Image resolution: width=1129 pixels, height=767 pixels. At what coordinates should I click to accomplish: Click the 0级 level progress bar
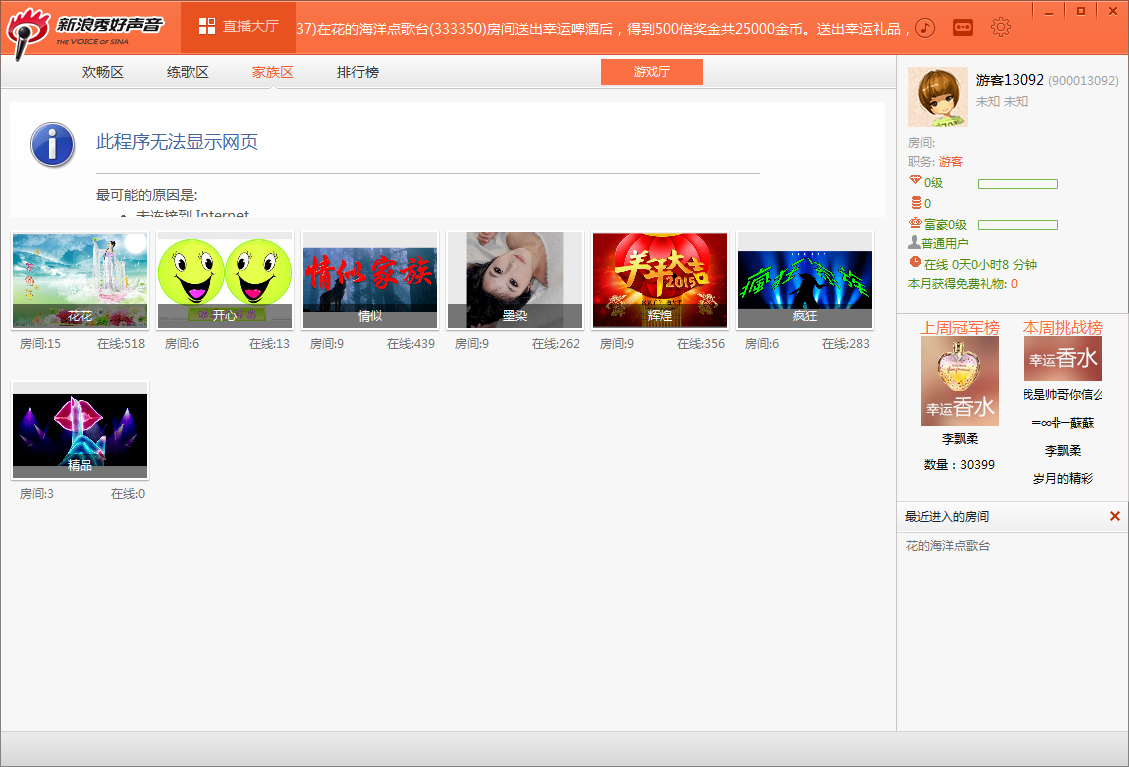coord(1017,184)
